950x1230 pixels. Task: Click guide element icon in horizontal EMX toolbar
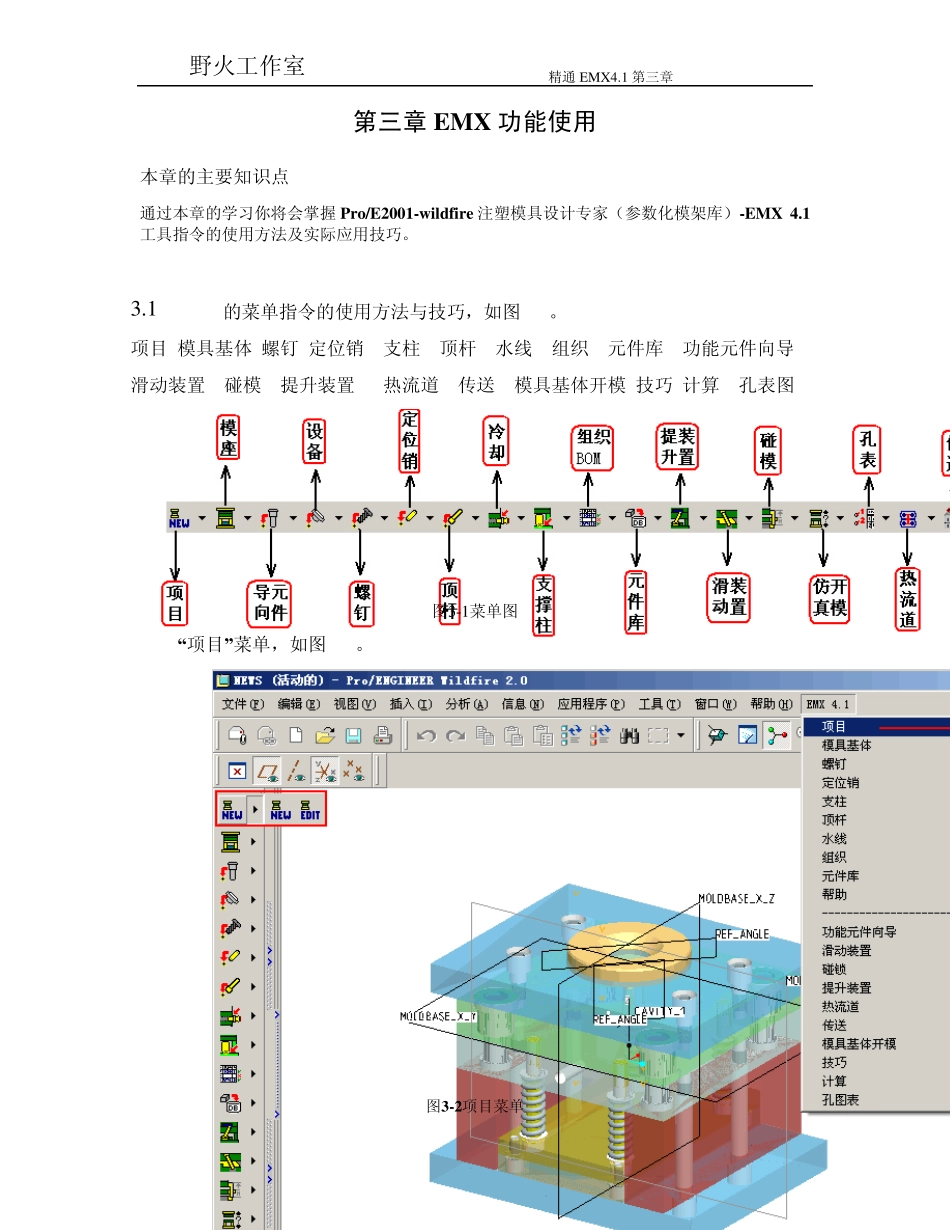[270, 518]
